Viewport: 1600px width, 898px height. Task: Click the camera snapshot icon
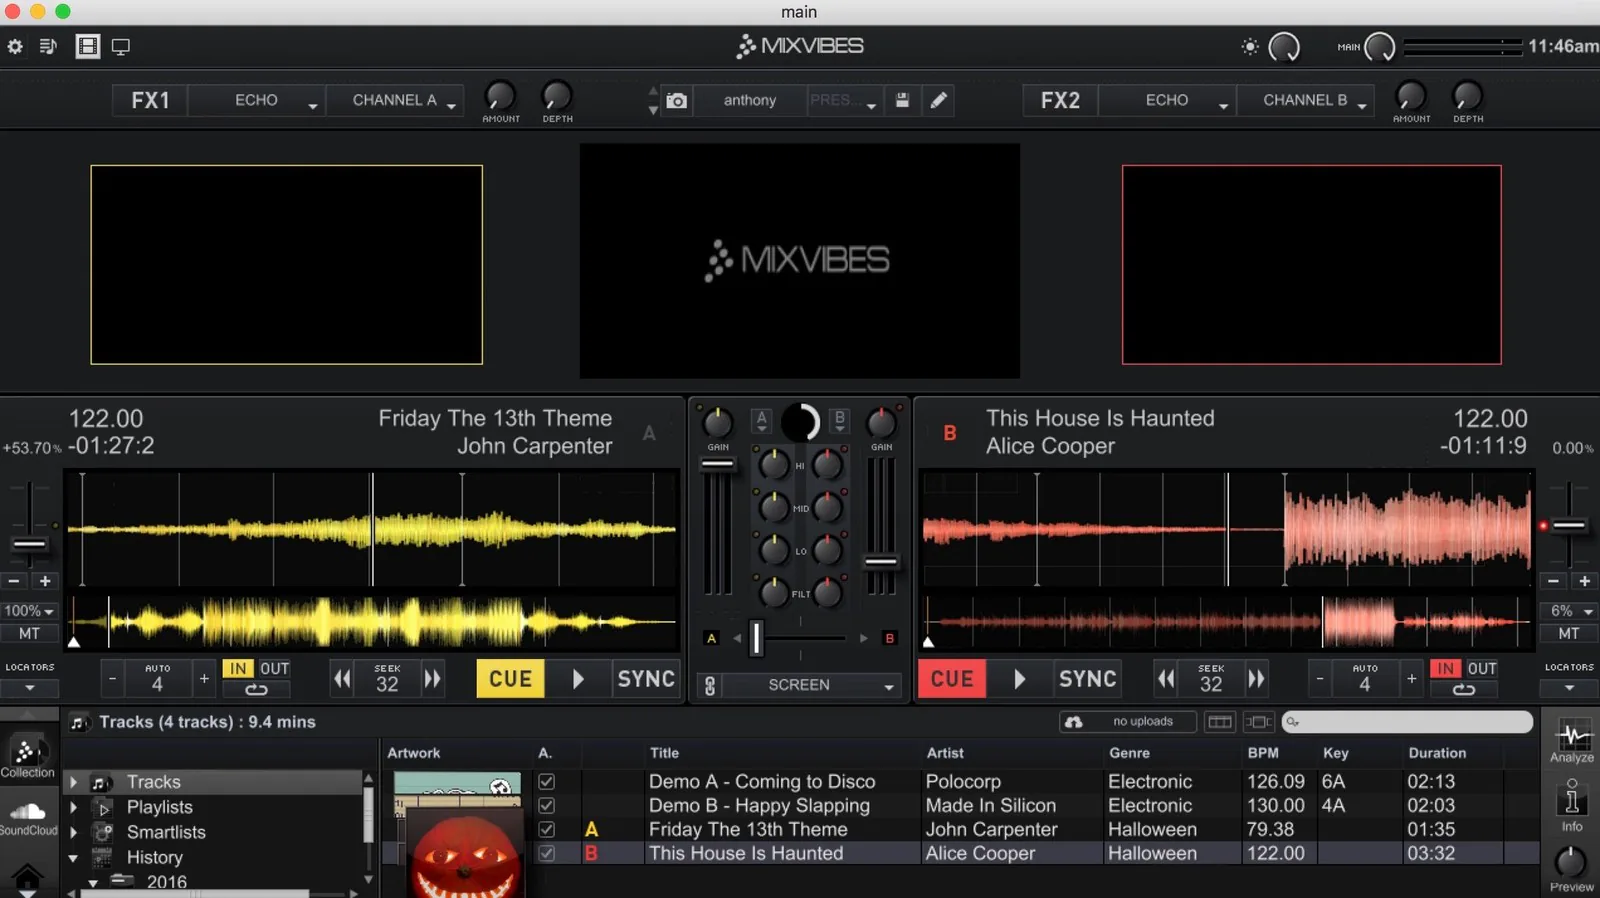coord(677,100)
